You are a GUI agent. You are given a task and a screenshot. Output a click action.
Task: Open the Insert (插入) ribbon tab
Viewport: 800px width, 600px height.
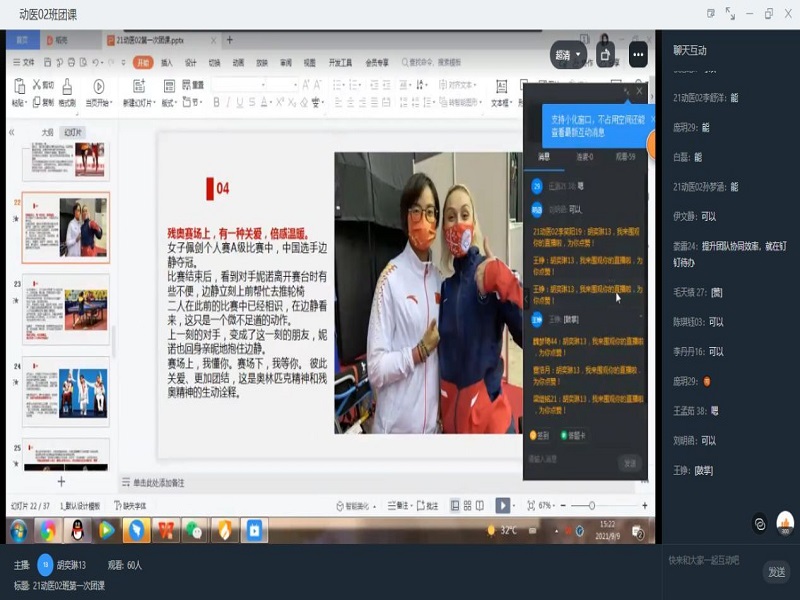(x=167, y=62)
